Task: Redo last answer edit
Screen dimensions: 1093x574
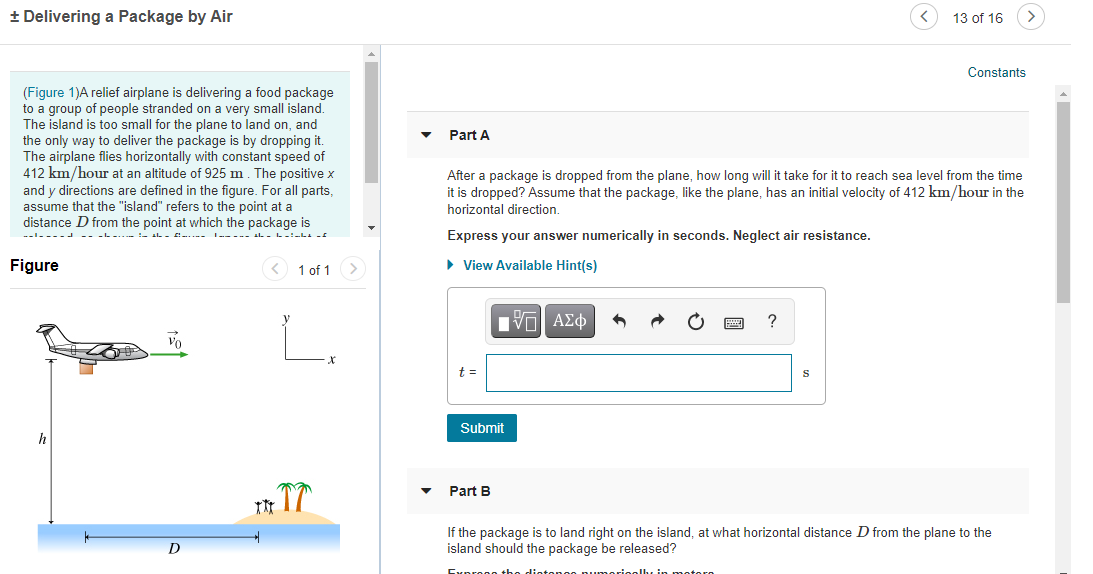Action: click(657, 321)
